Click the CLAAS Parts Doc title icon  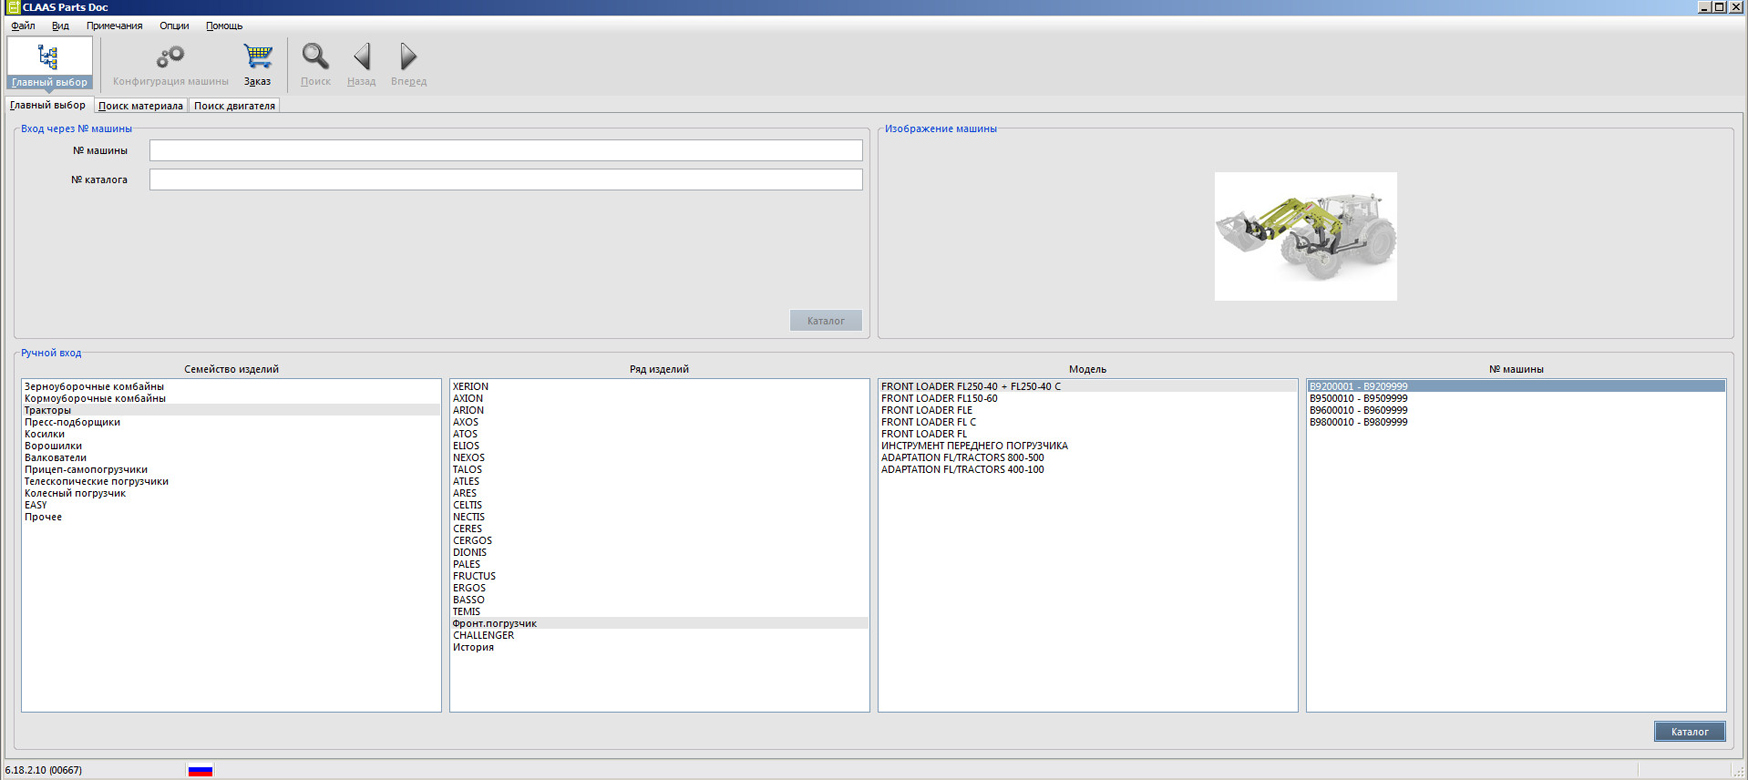pos(13,7)
